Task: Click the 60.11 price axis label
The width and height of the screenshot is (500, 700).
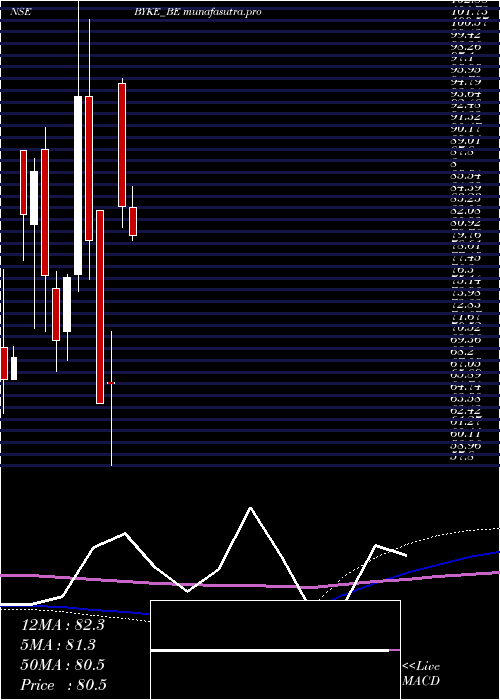Action: coord(467,434)
